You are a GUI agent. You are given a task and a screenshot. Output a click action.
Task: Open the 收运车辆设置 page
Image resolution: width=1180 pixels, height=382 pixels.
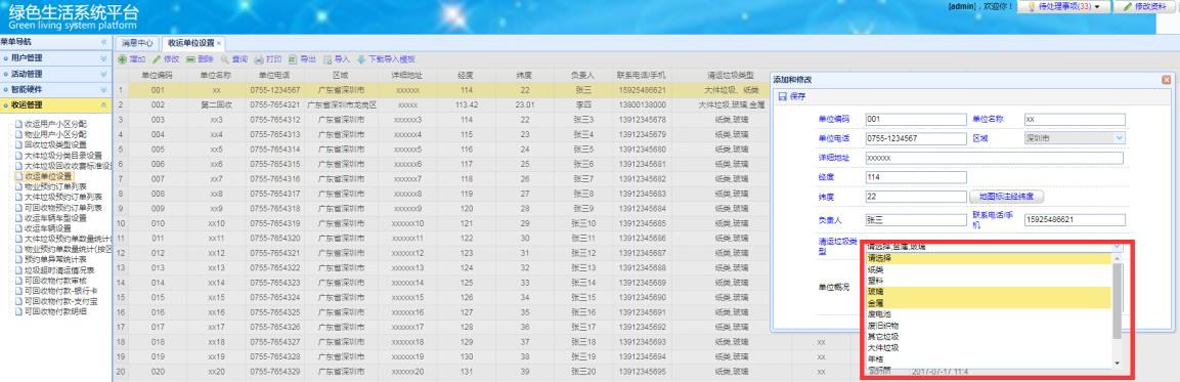point(47,228)
